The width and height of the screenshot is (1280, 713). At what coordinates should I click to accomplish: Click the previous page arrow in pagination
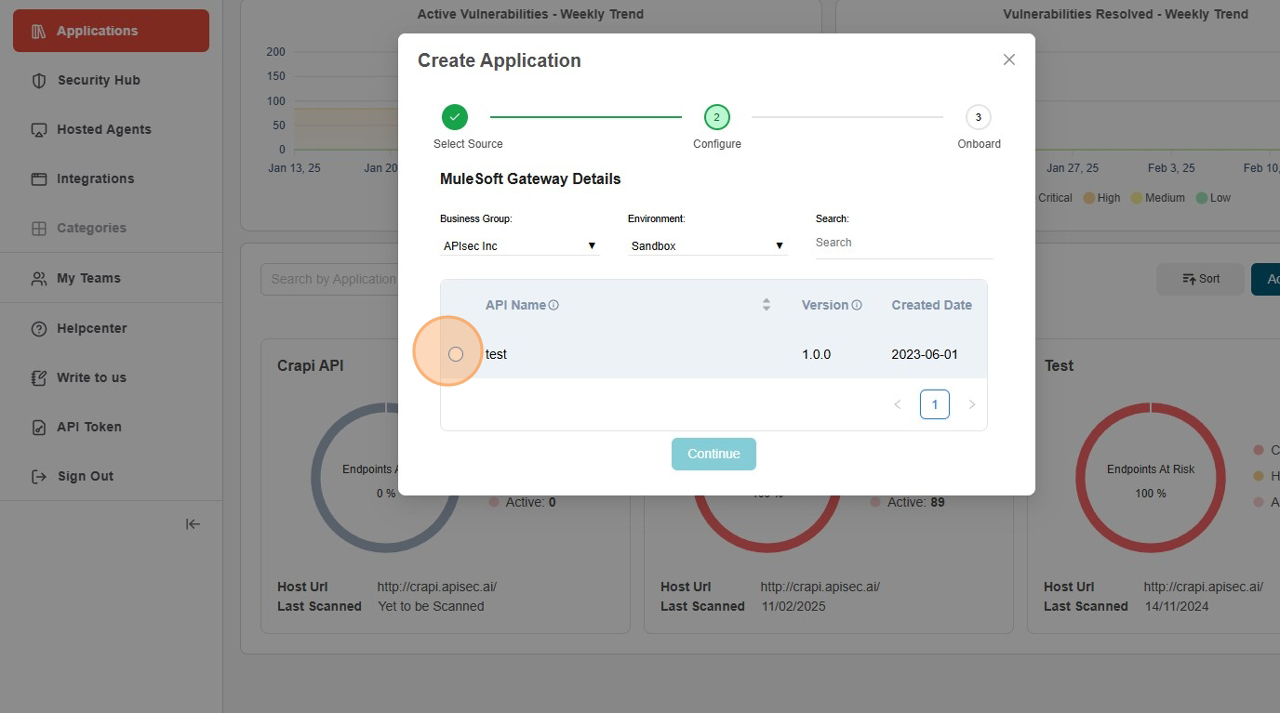pos(897,404)
